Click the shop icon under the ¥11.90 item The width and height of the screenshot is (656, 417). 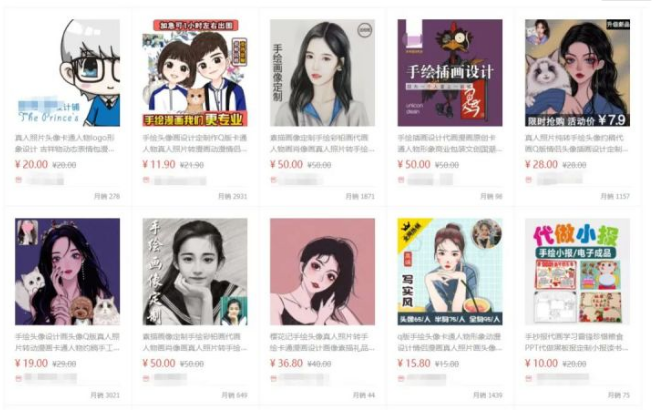click(146, 180)
